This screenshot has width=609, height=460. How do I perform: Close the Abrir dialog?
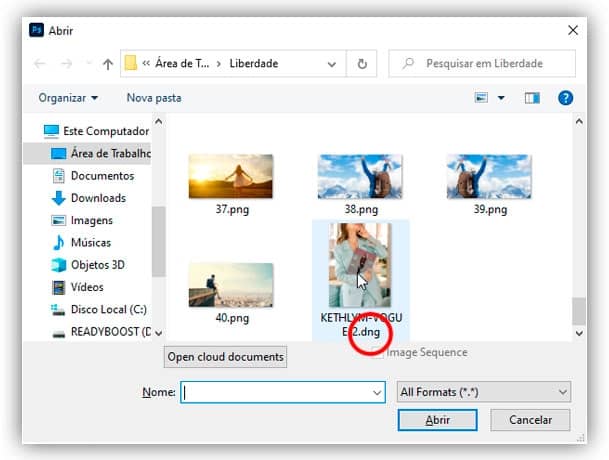tap(573, 30)
